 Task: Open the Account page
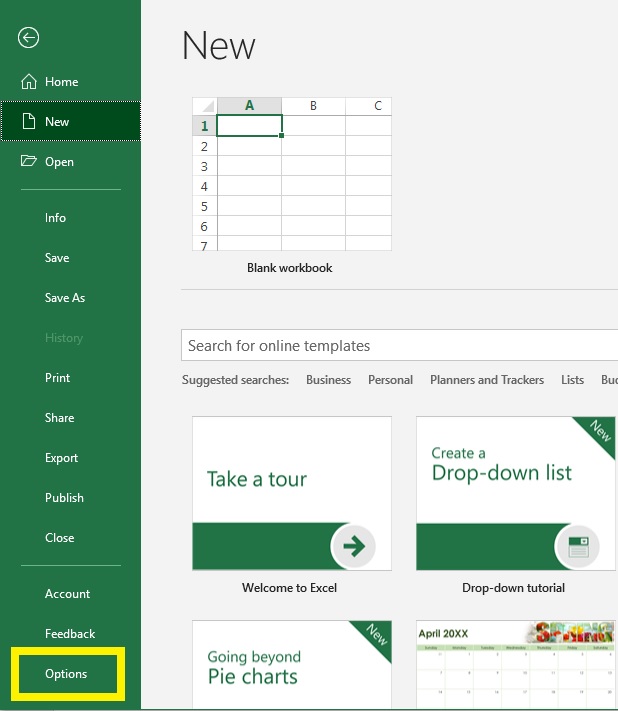point(68,594)
